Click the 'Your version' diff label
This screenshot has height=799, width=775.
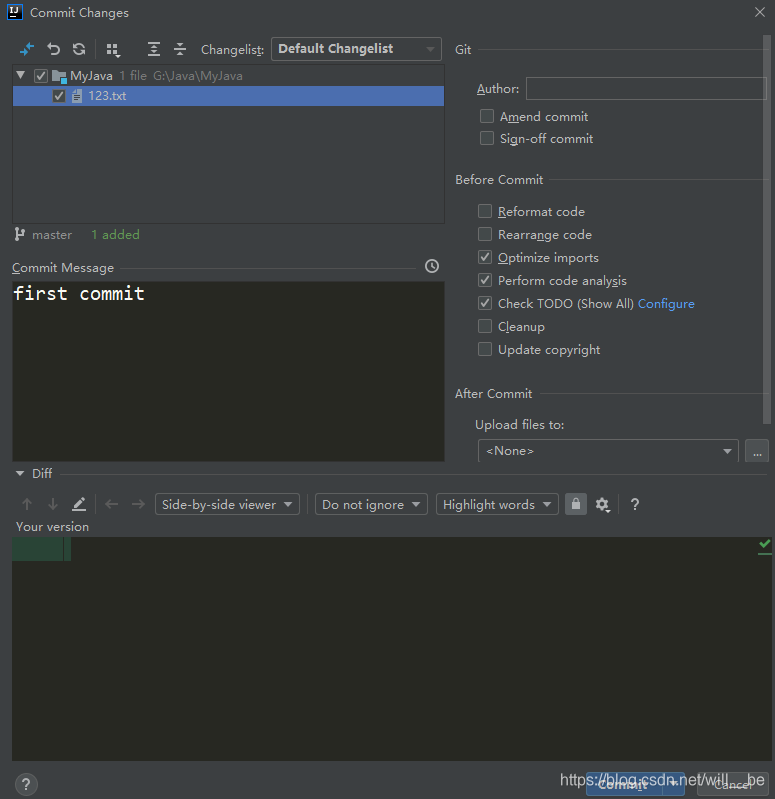52,526
